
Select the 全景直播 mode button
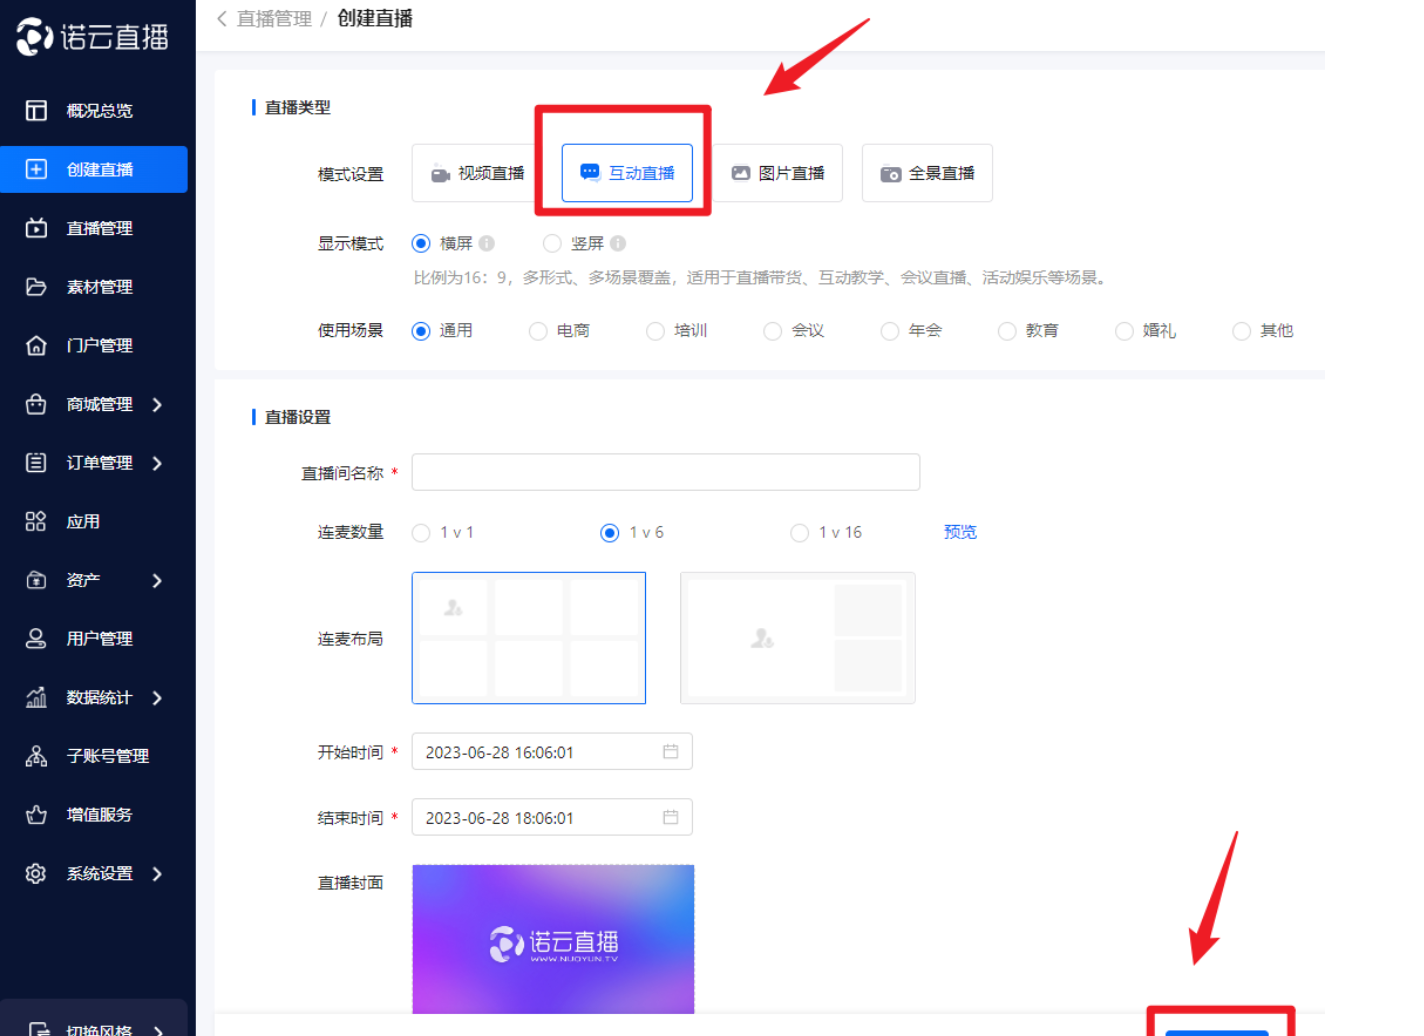(x=927, y=174)
